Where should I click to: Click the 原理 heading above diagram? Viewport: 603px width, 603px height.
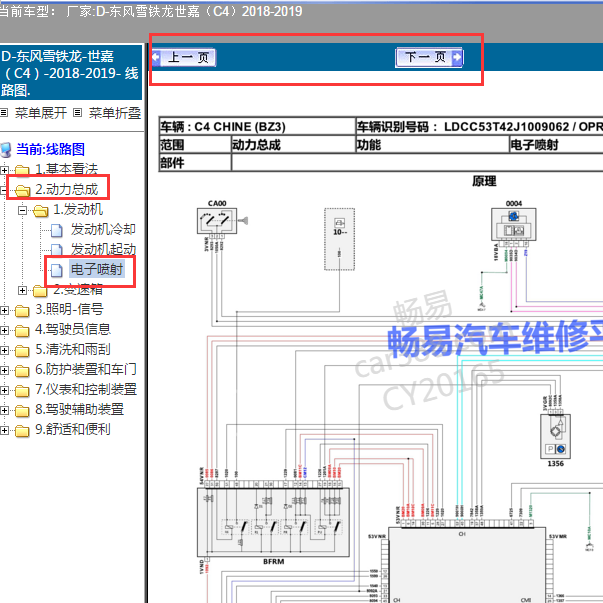click(484, 181)
